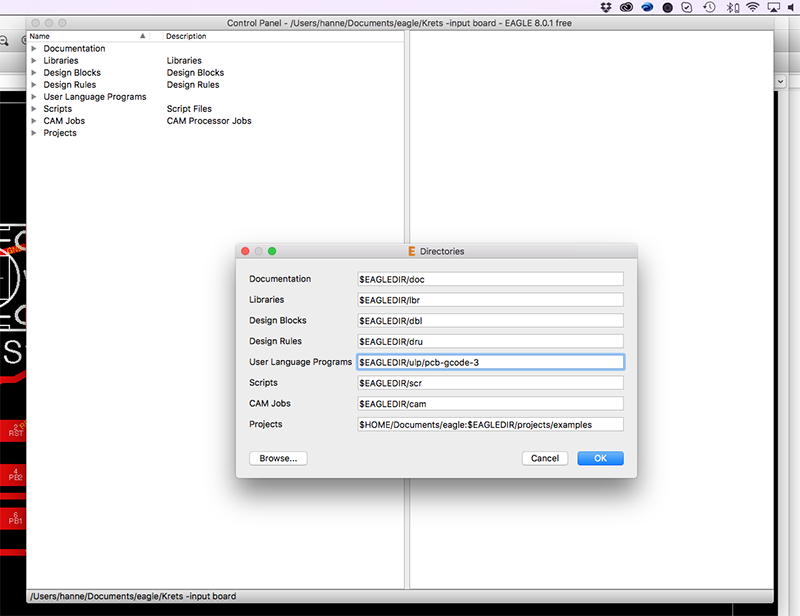
Task: Click the blue swirl menu bar icon
Action: point(647,7)
